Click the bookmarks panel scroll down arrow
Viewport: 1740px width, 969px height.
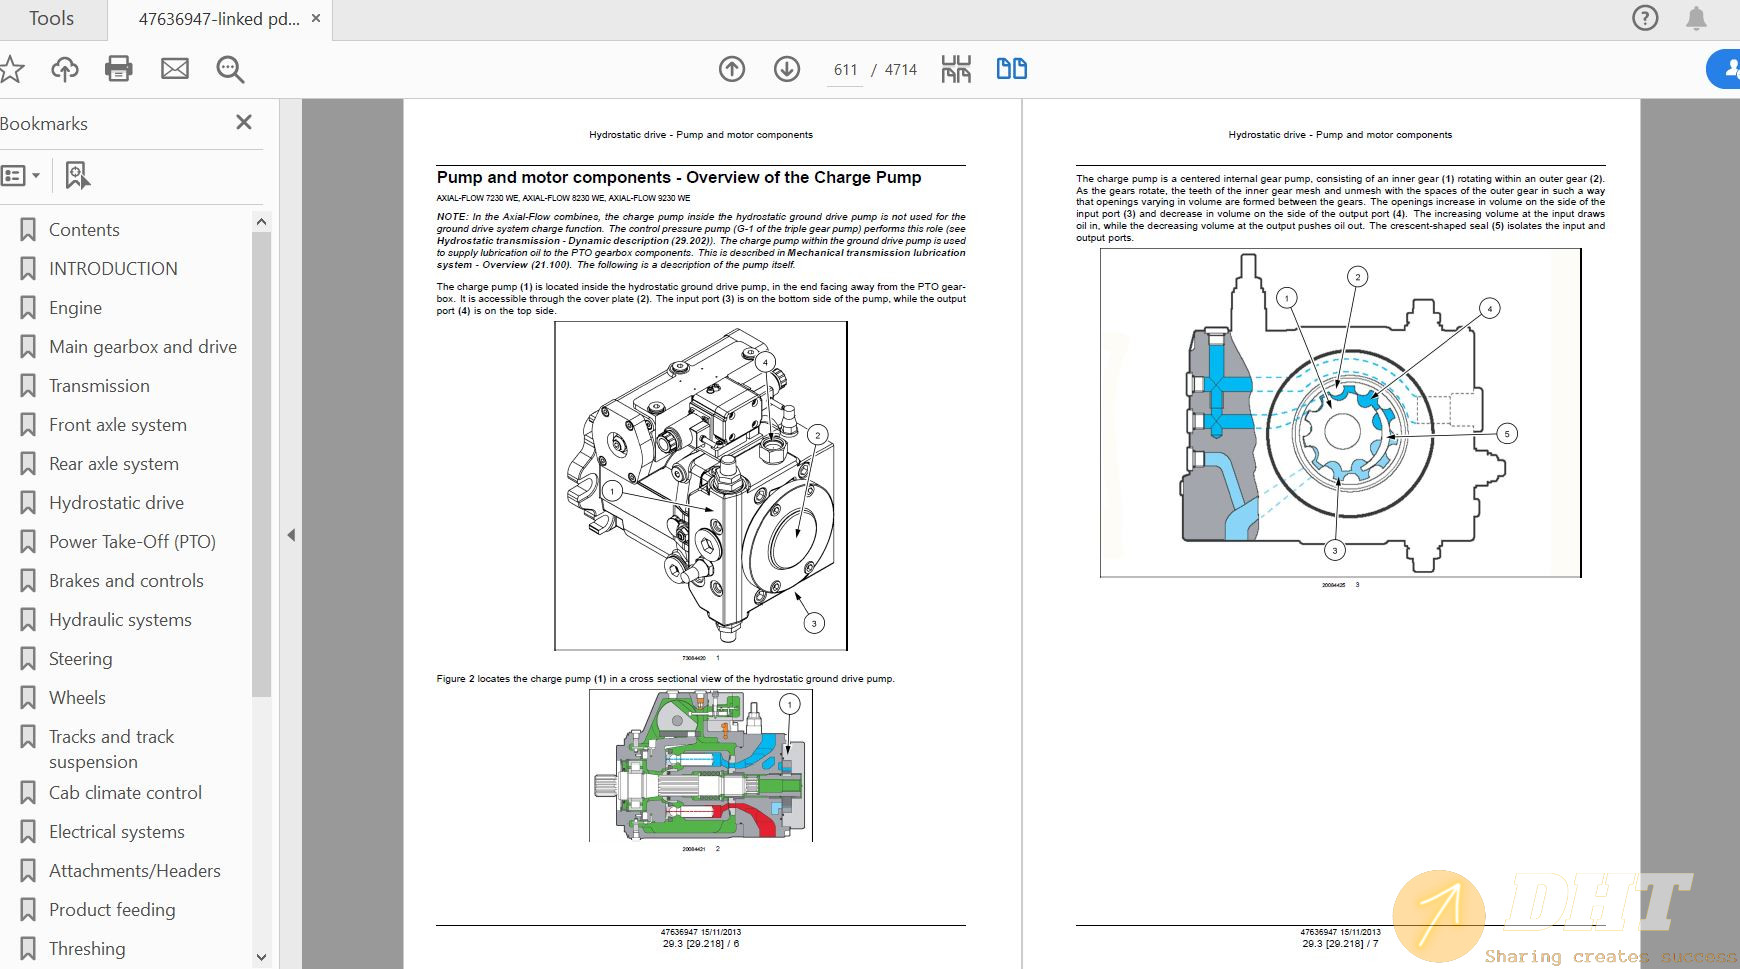261,957
